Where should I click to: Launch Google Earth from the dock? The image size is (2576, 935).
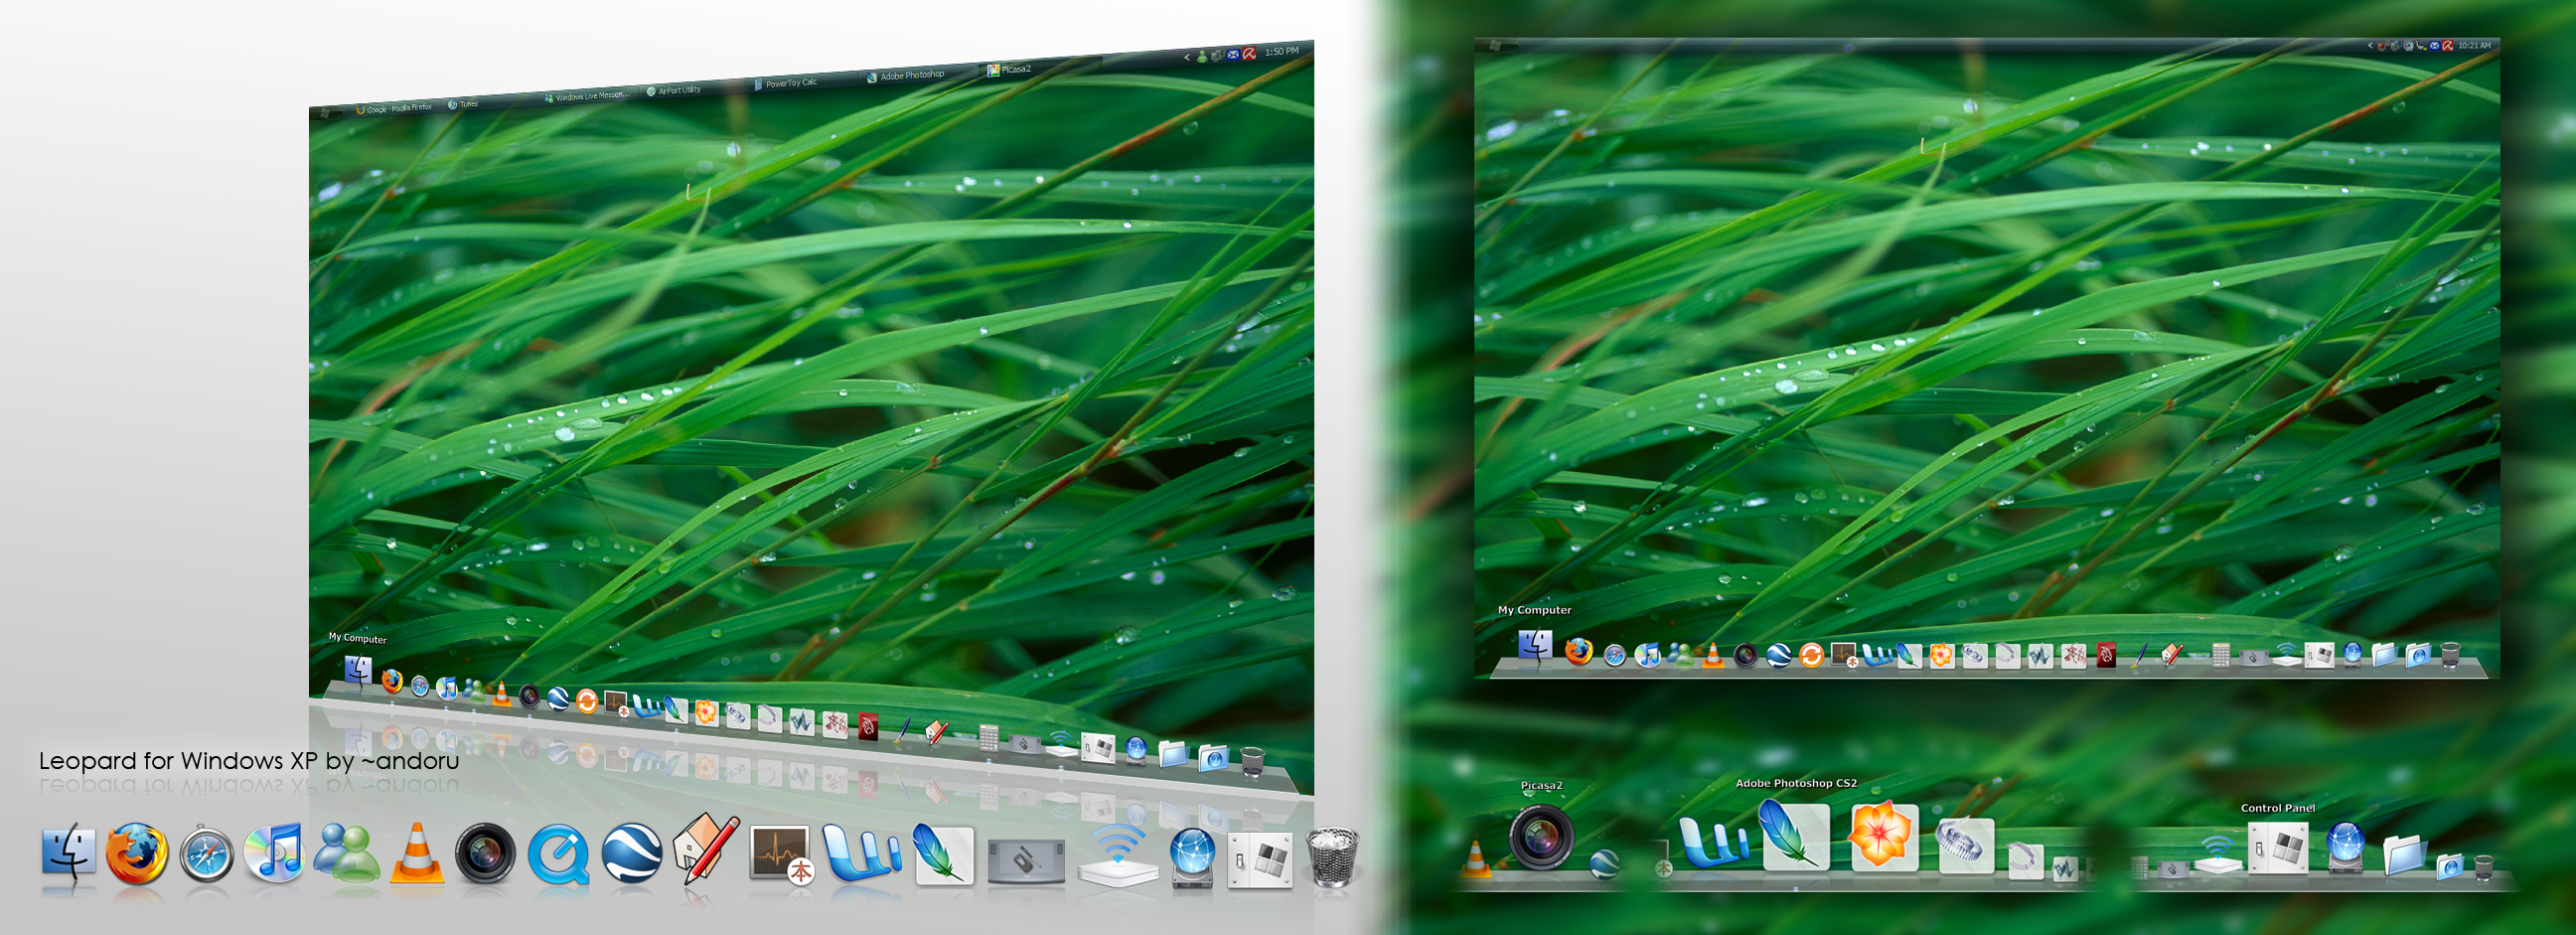point(634,855)
